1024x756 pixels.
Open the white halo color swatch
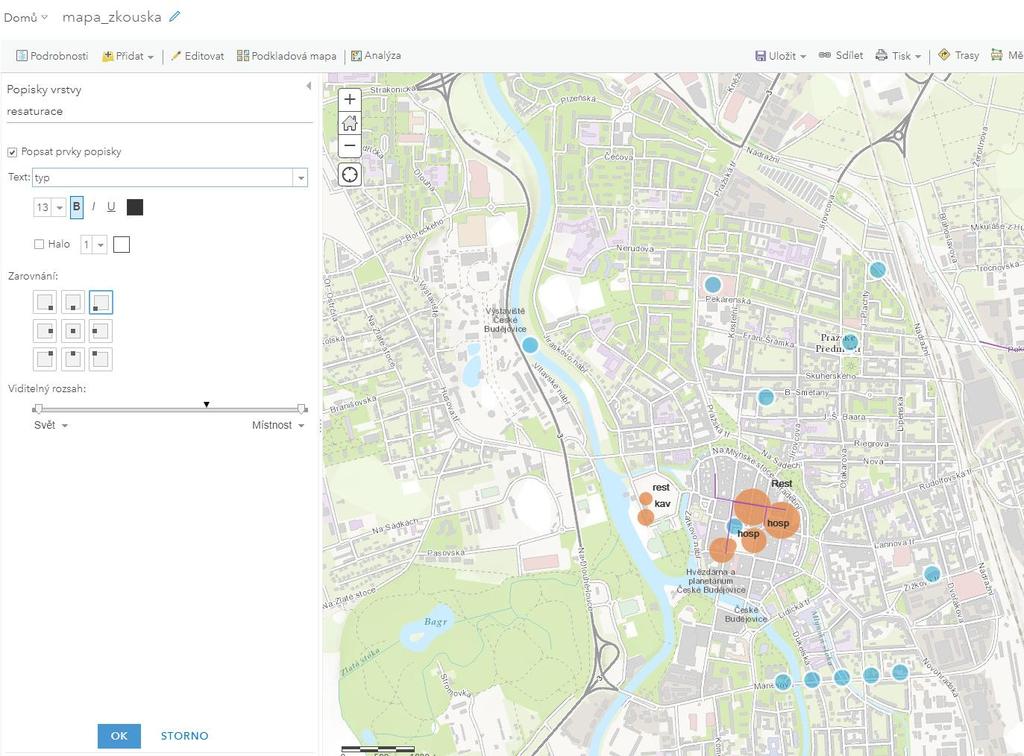click(x=121, y=245)
